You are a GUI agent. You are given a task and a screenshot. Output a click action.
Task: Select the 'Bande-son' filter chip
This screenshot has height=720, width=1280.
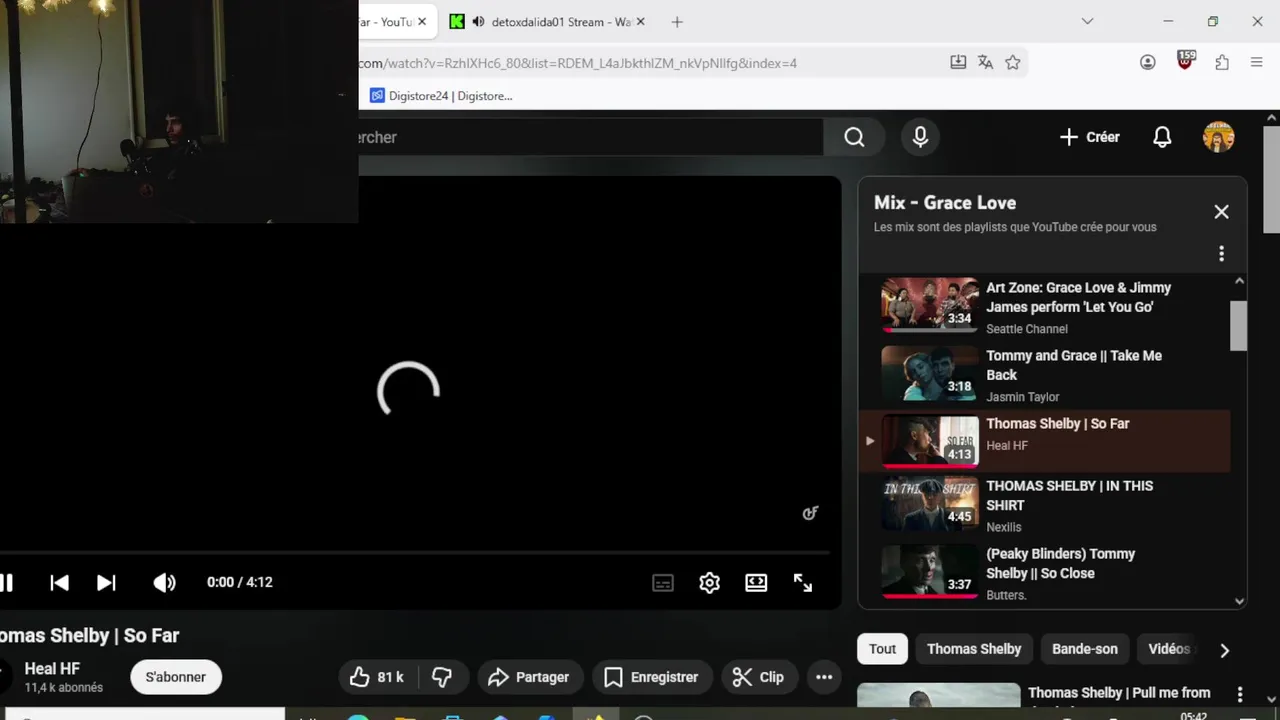(x=1084, y=649)
